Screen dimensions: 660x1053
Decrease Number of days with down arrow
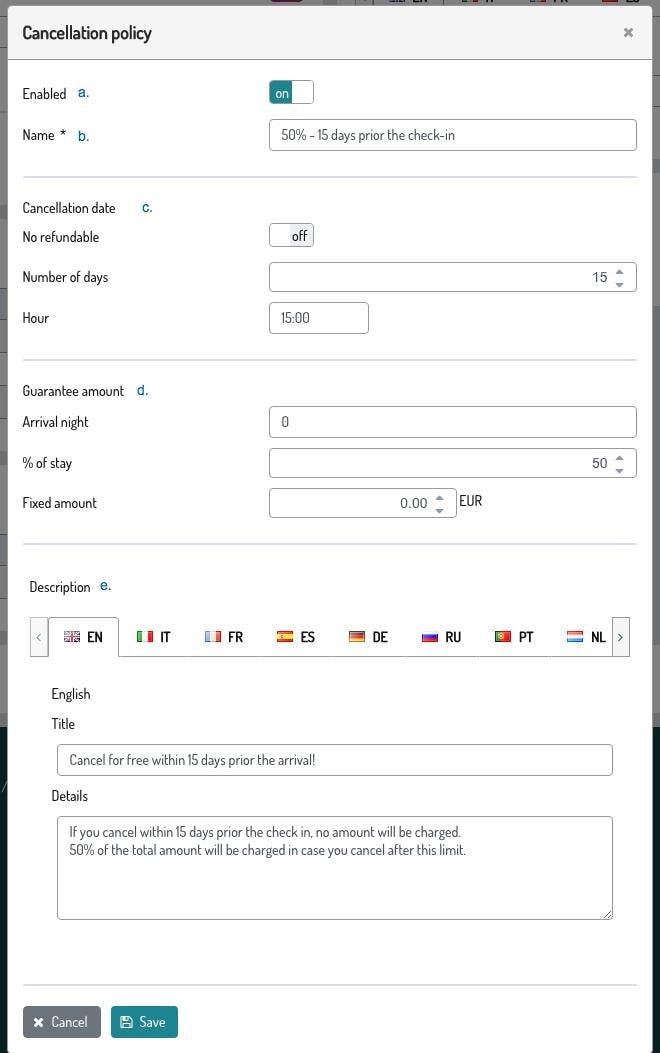[x=620, y=284]
